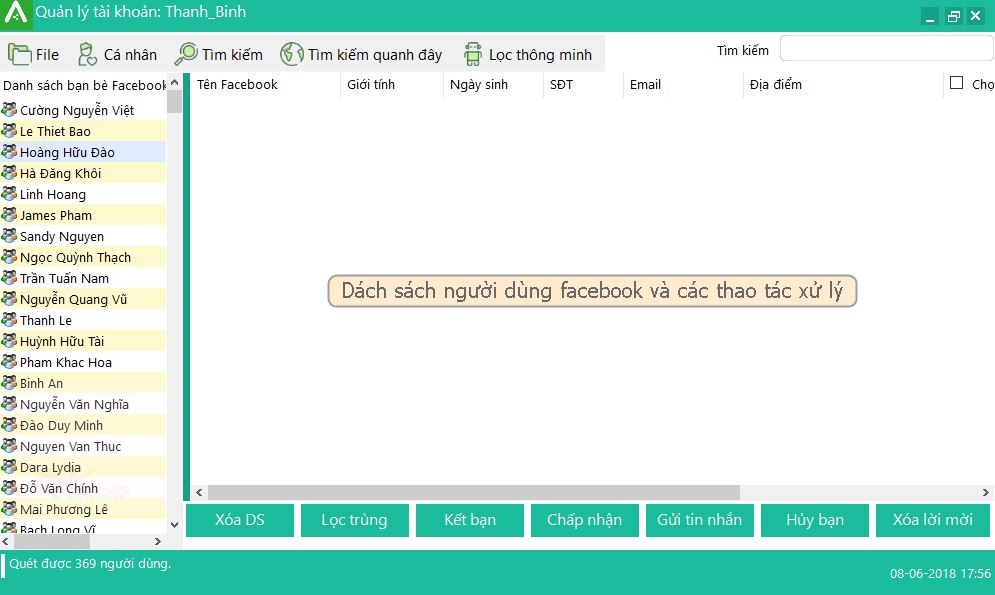Open Tìm kiếm quanh đây menu
The width and height of the screenshot is (995, 595).
pos(361,55)
